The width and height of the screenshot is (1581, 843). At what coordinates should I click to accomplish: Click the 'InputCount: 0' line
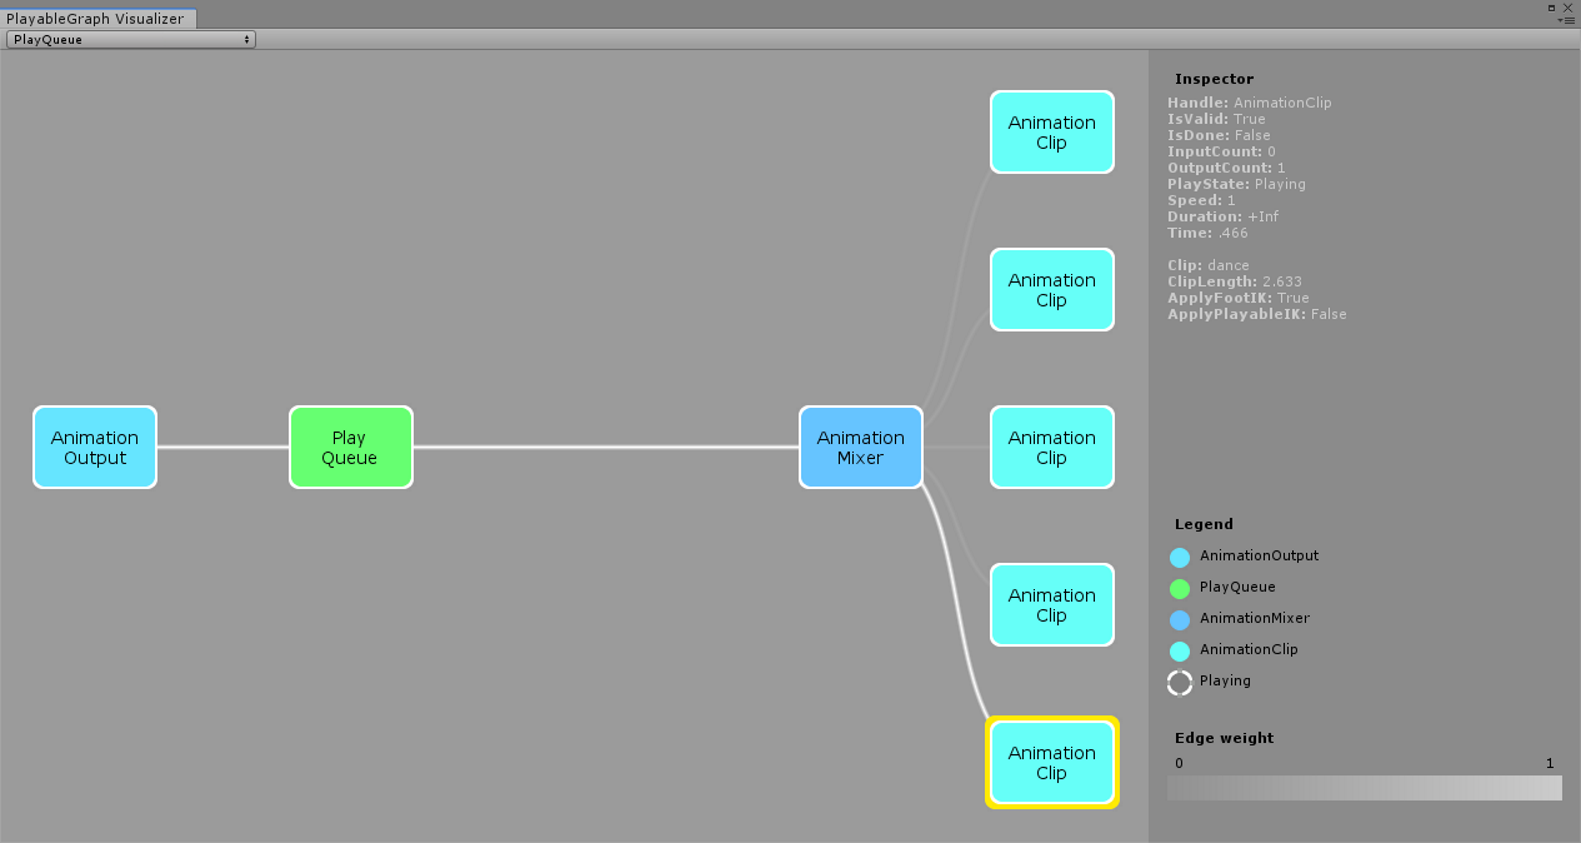tap(1221, 152)
